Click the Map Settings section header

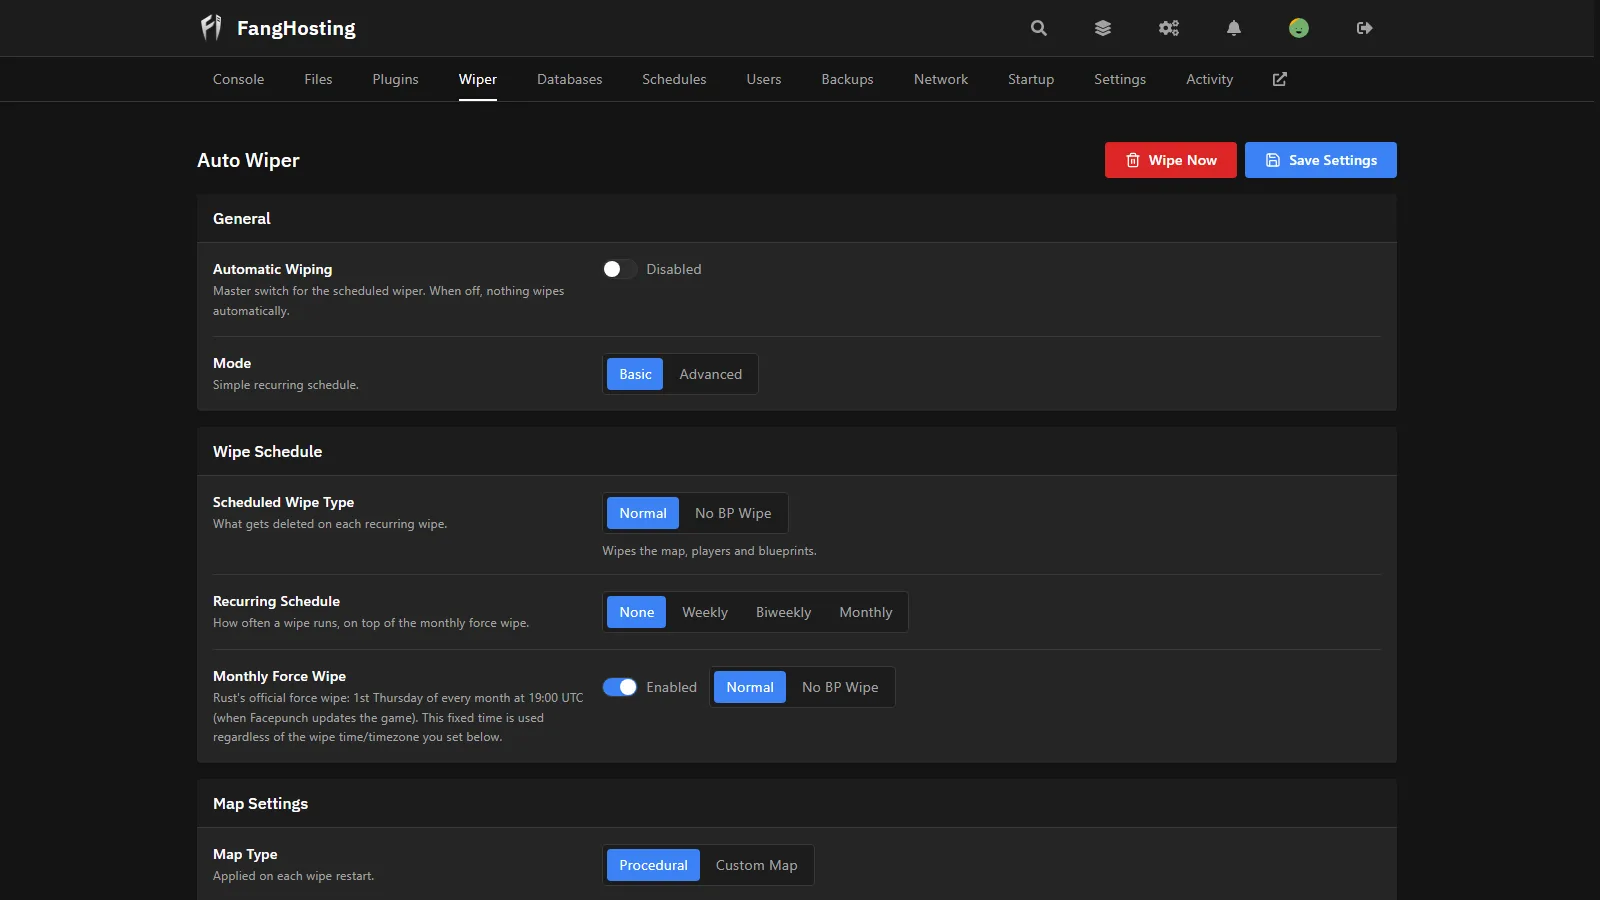pos(260,803)
